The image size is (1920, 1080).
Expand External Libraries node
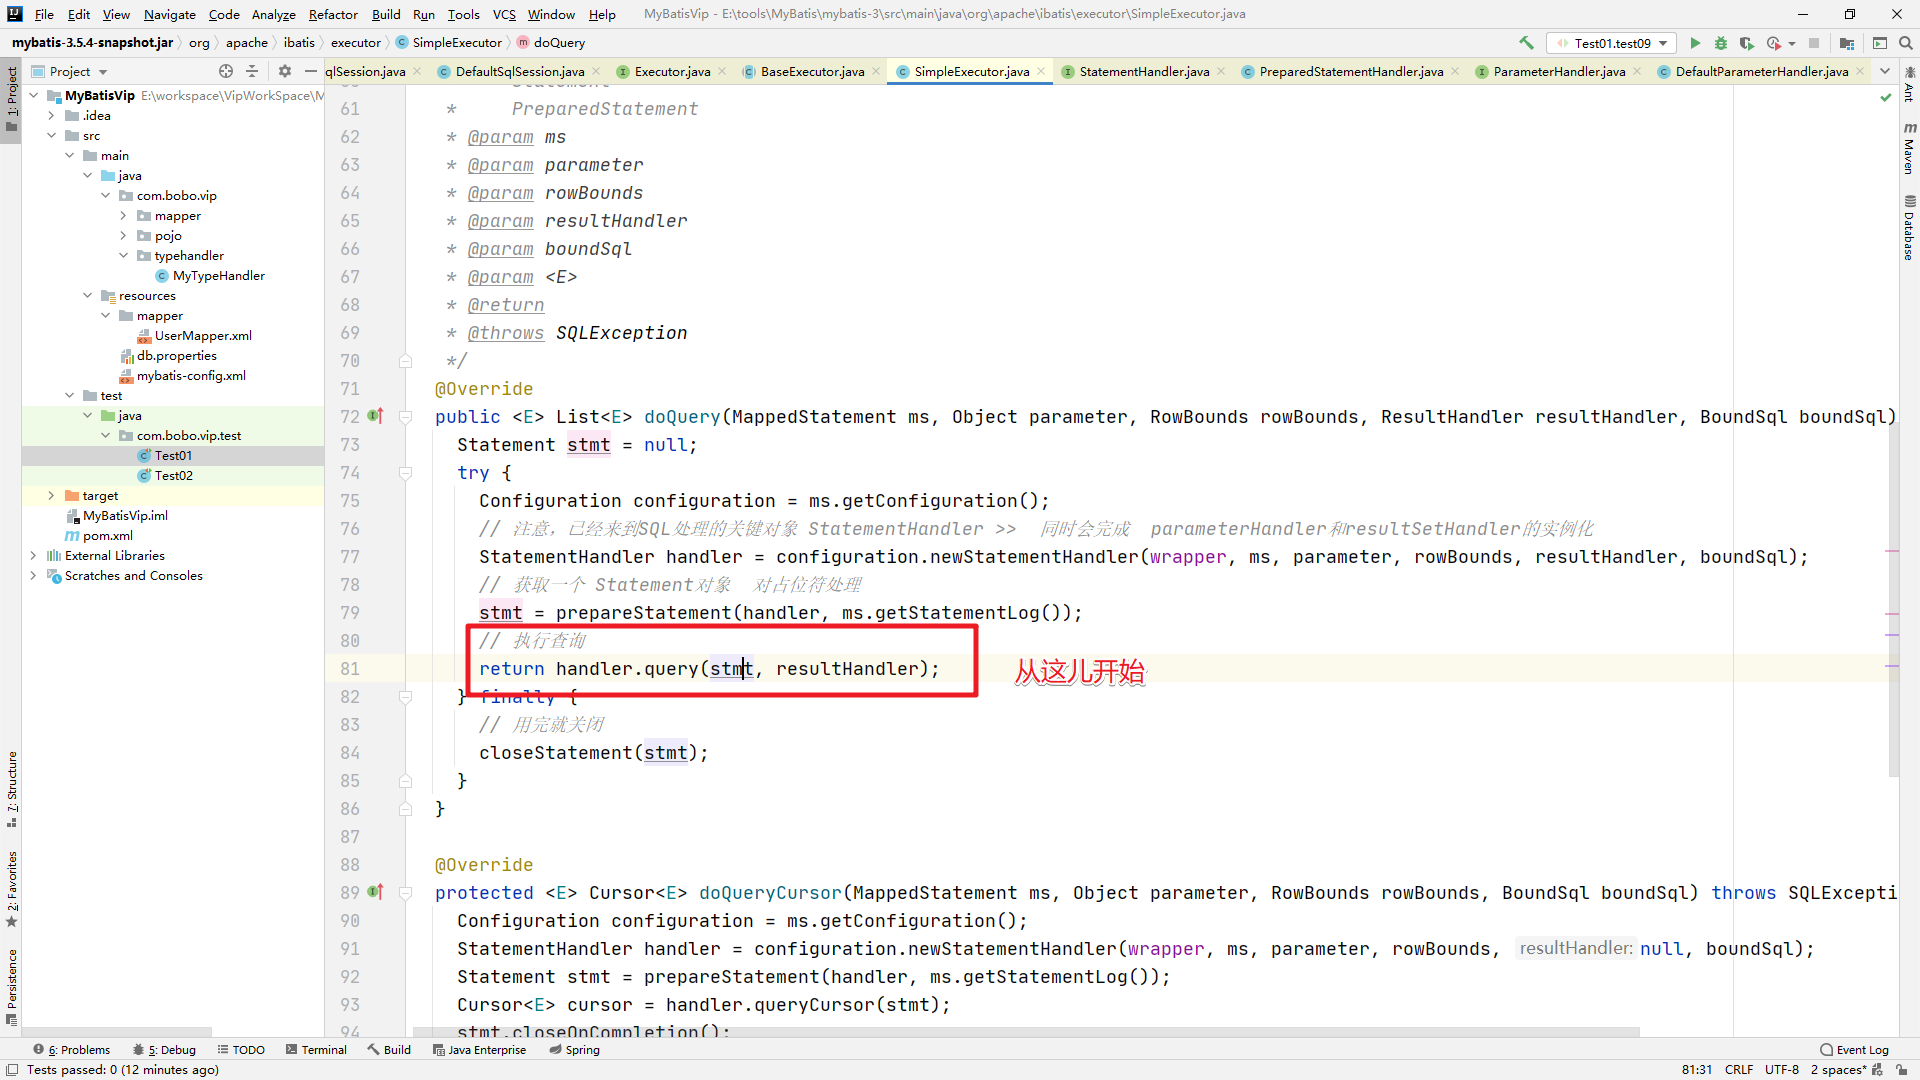[33, 556]
